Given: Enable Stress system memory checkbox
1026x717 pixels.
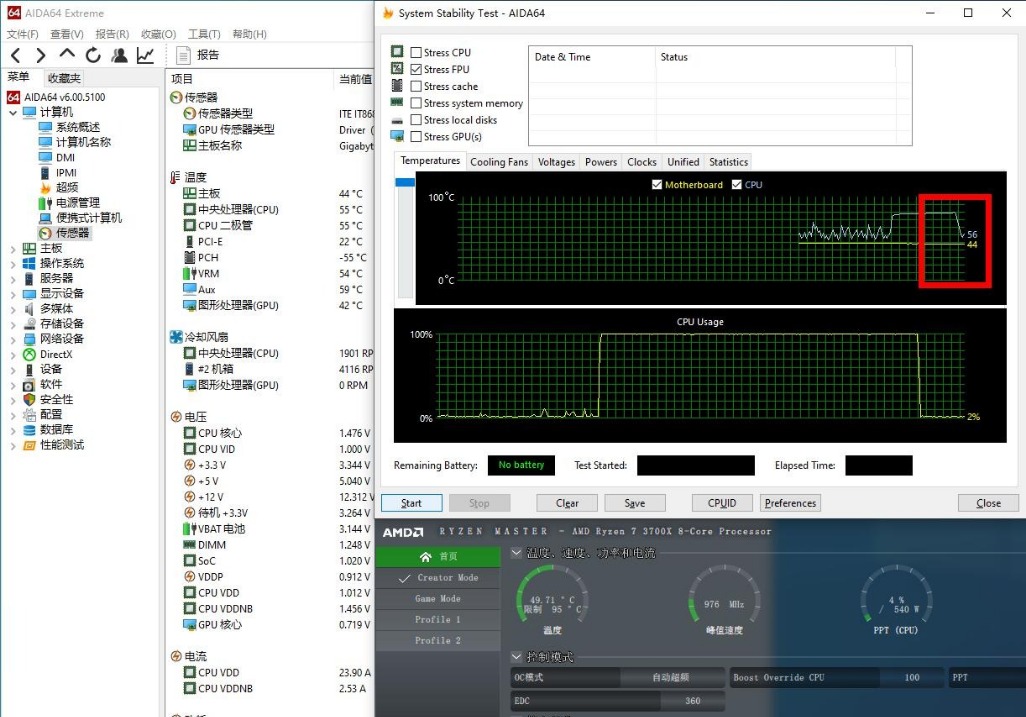Looking at the screenshot, I should 416,103.
